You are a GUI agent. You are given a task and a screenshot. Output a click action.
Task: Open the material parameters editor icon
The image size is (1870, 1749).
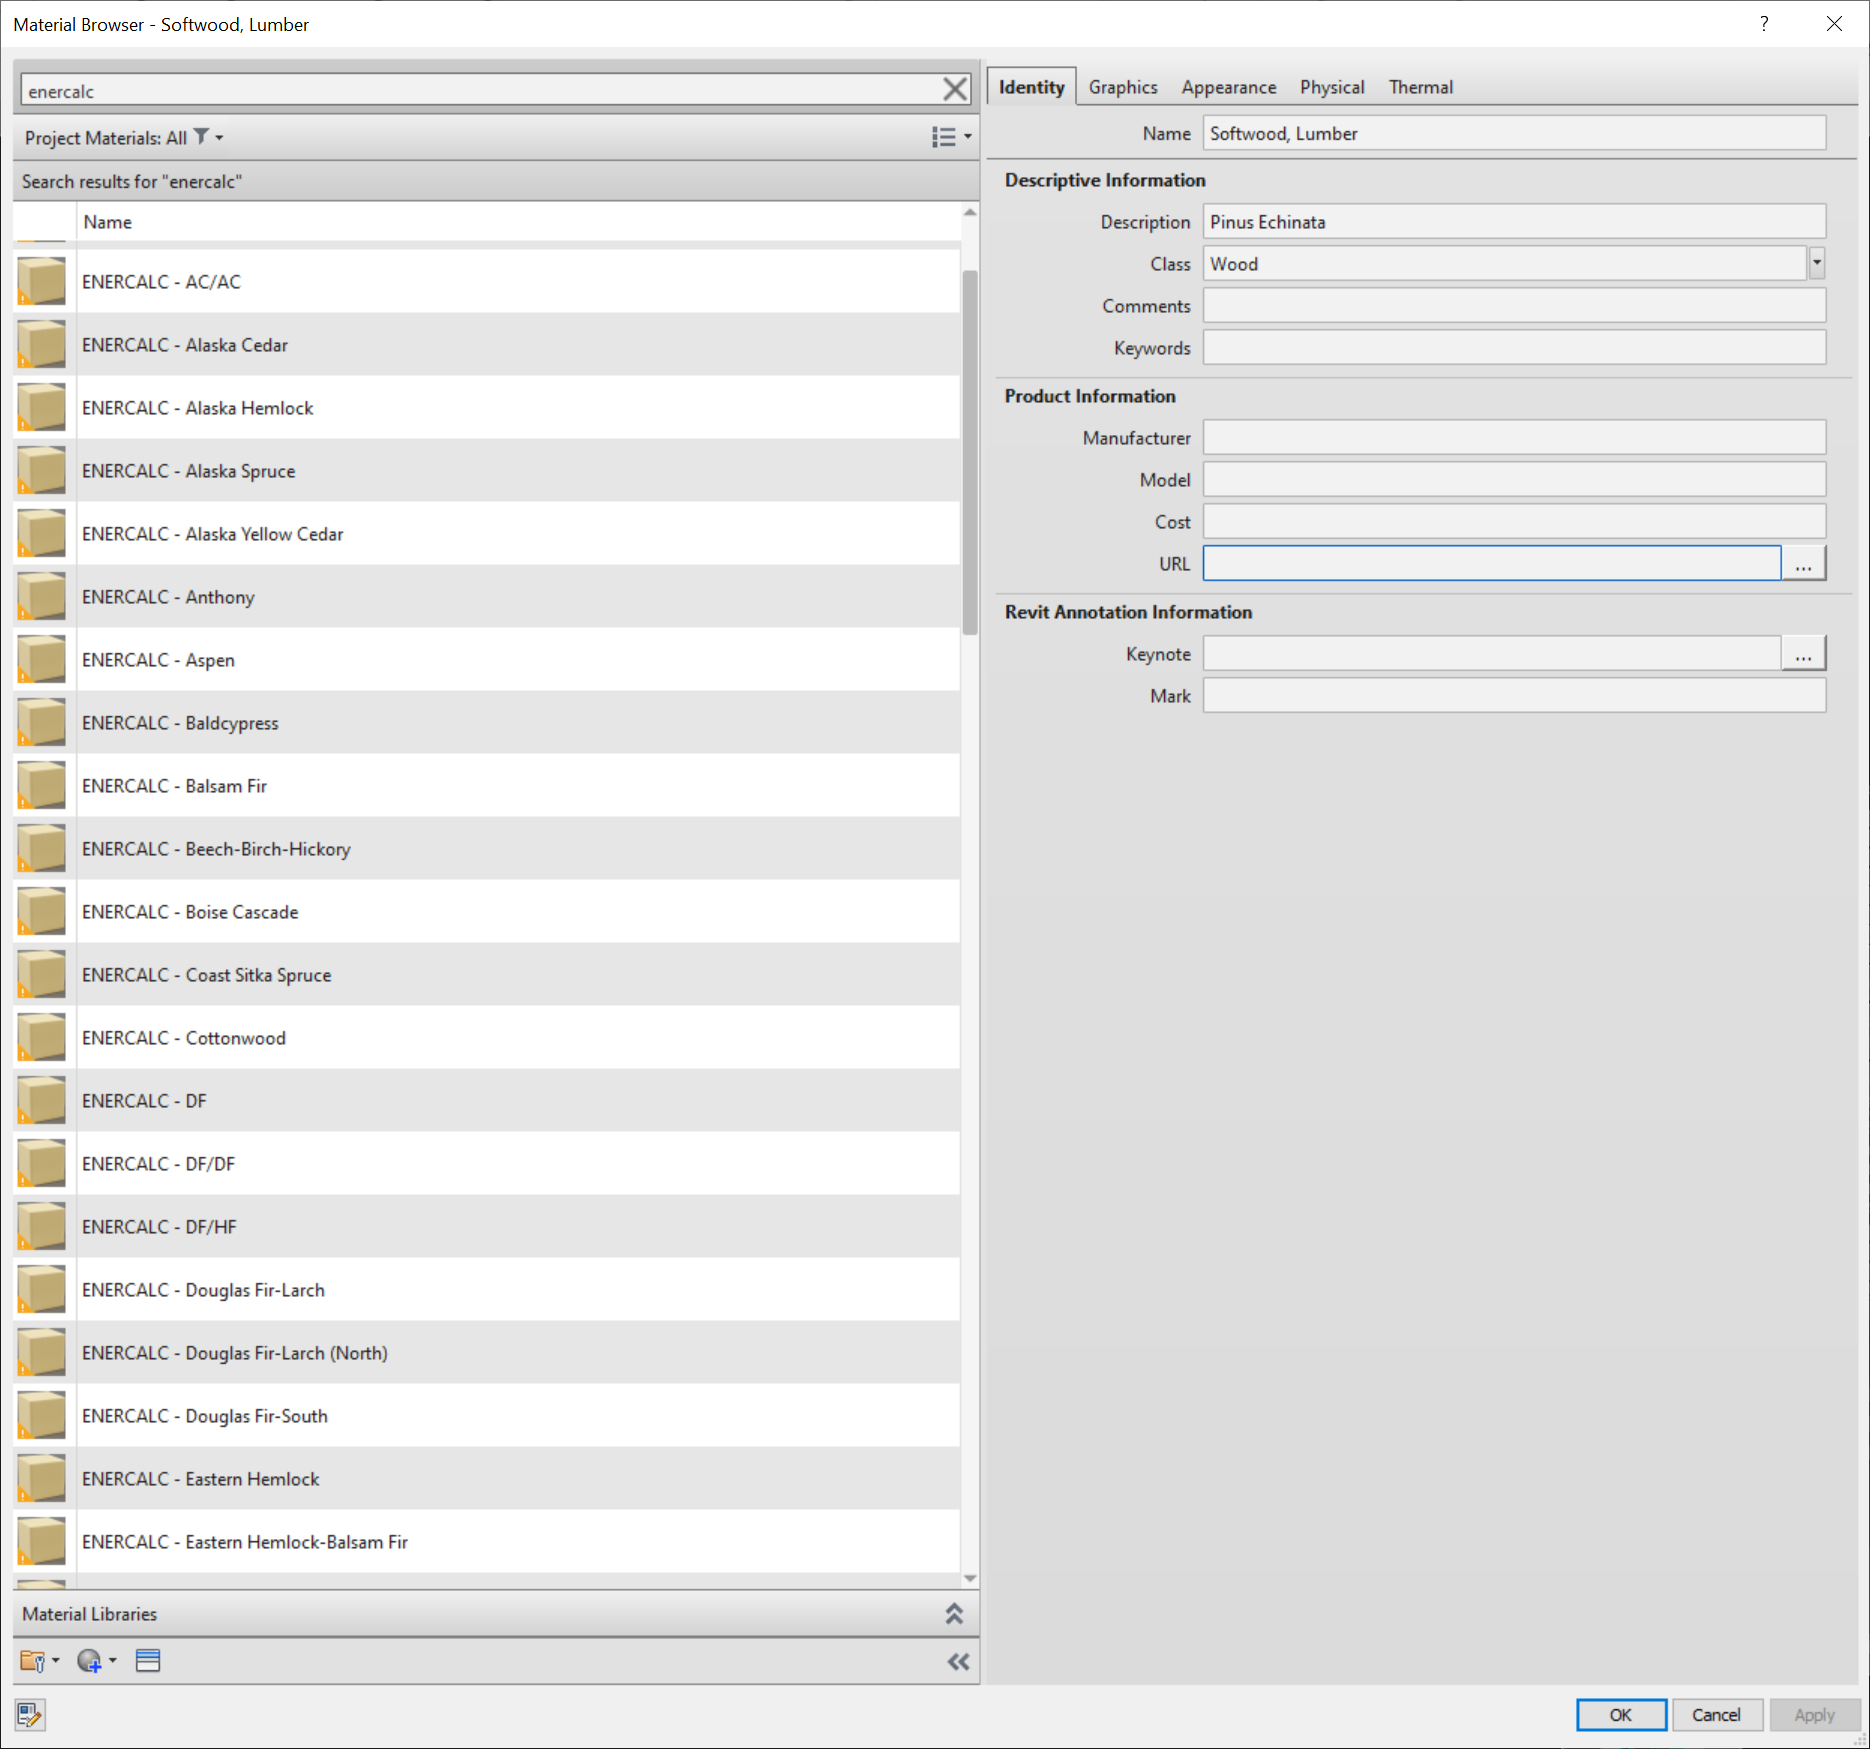(30, 1715)
